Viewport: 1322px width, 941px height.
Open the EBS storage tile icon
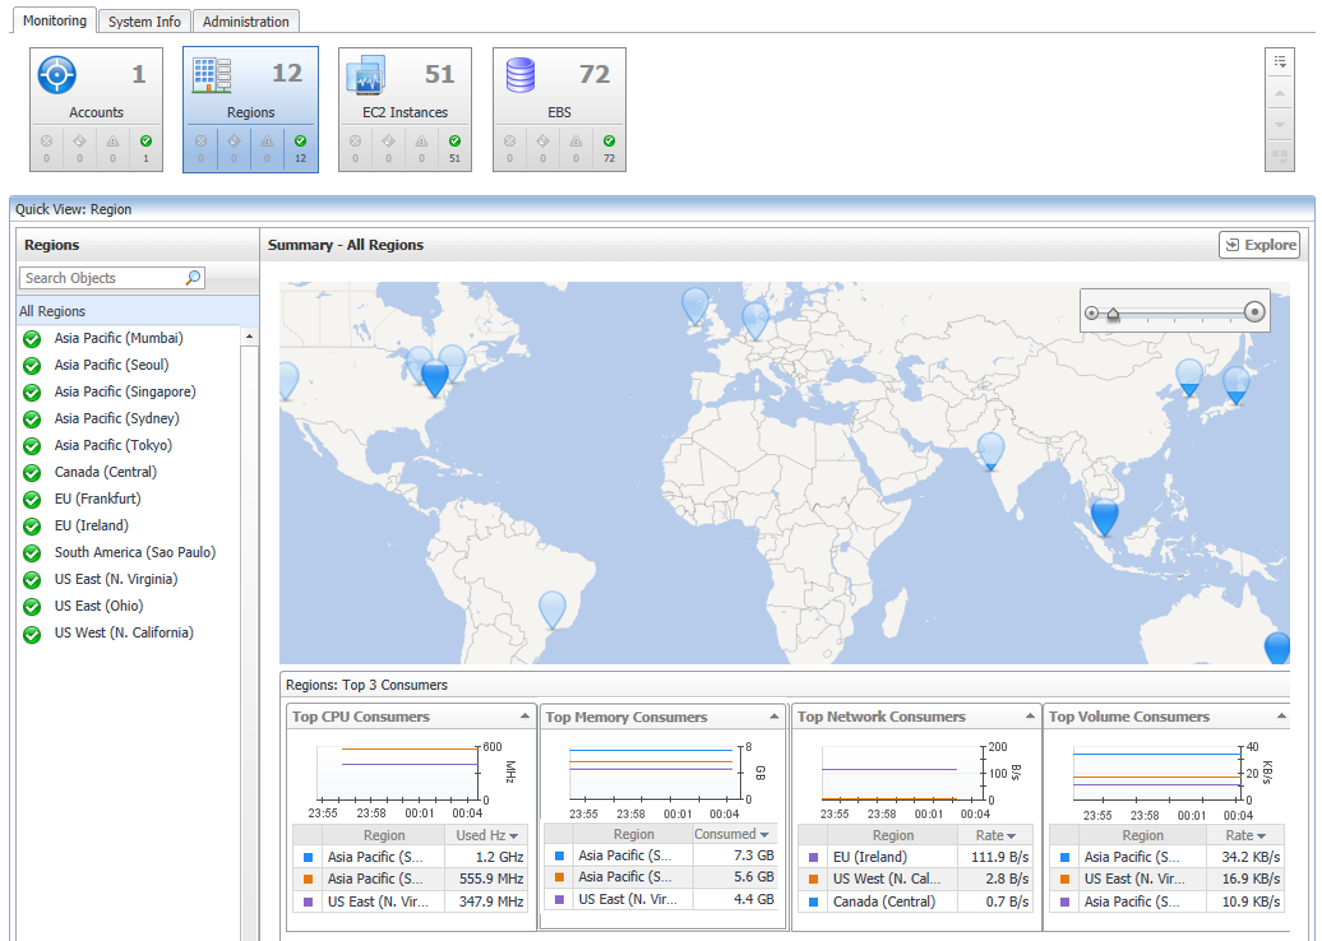[520, 75]
